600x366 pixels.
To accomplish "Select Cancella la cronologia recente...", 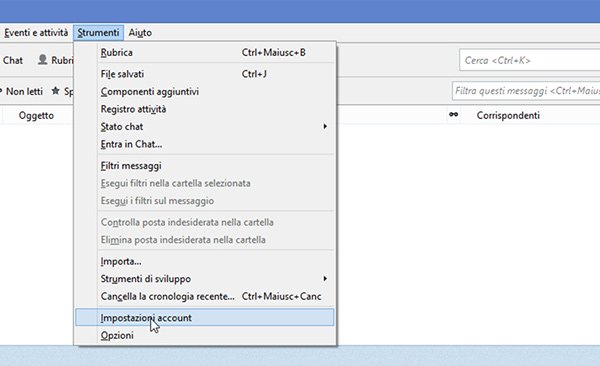I will tap(204, 297).
